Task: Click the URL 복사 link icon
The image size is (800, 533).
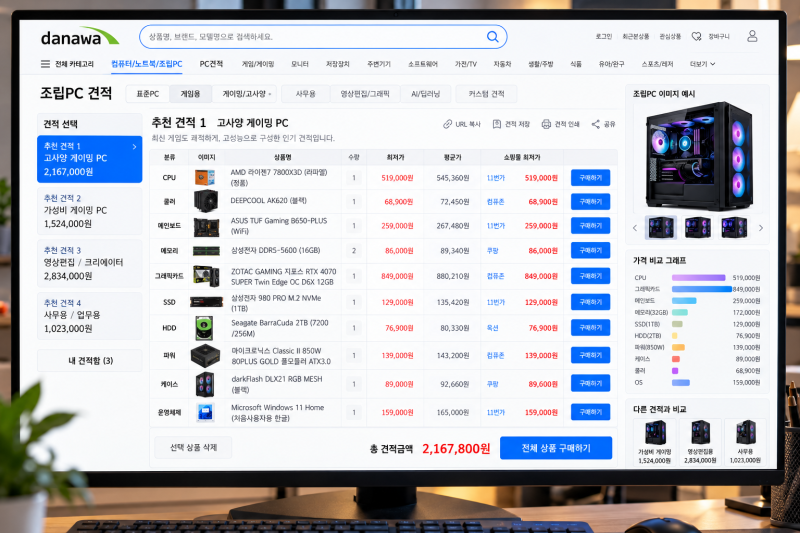Action: coord(447,124)
